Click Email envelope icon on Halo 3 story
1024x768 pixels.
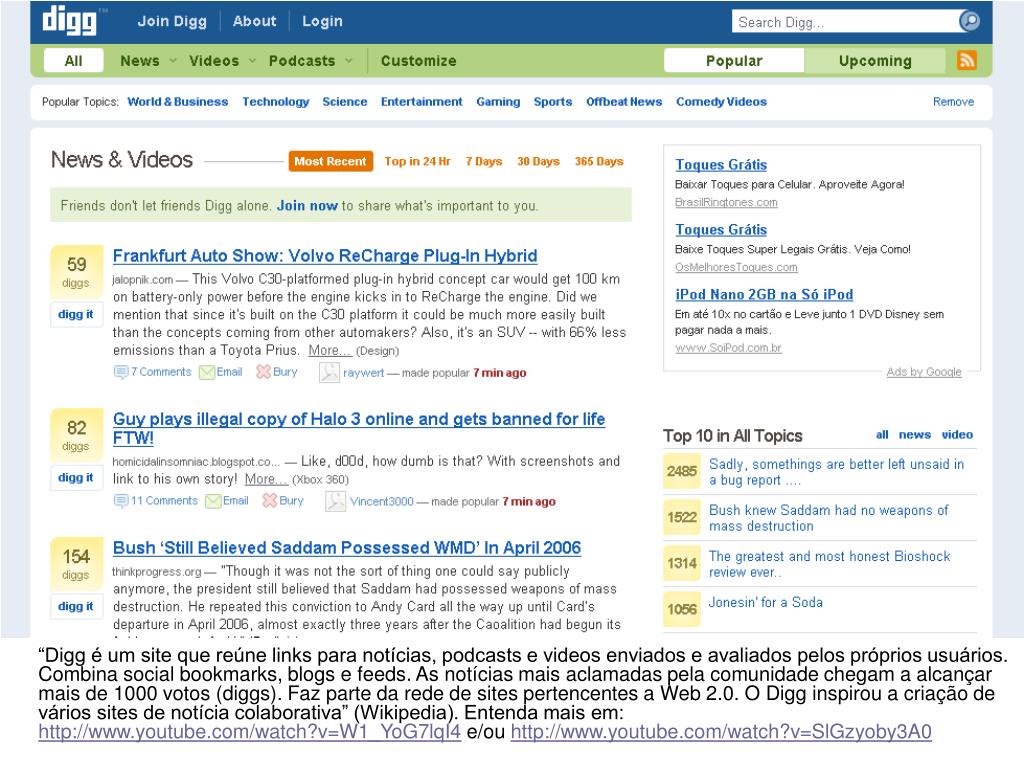point(213,501)
